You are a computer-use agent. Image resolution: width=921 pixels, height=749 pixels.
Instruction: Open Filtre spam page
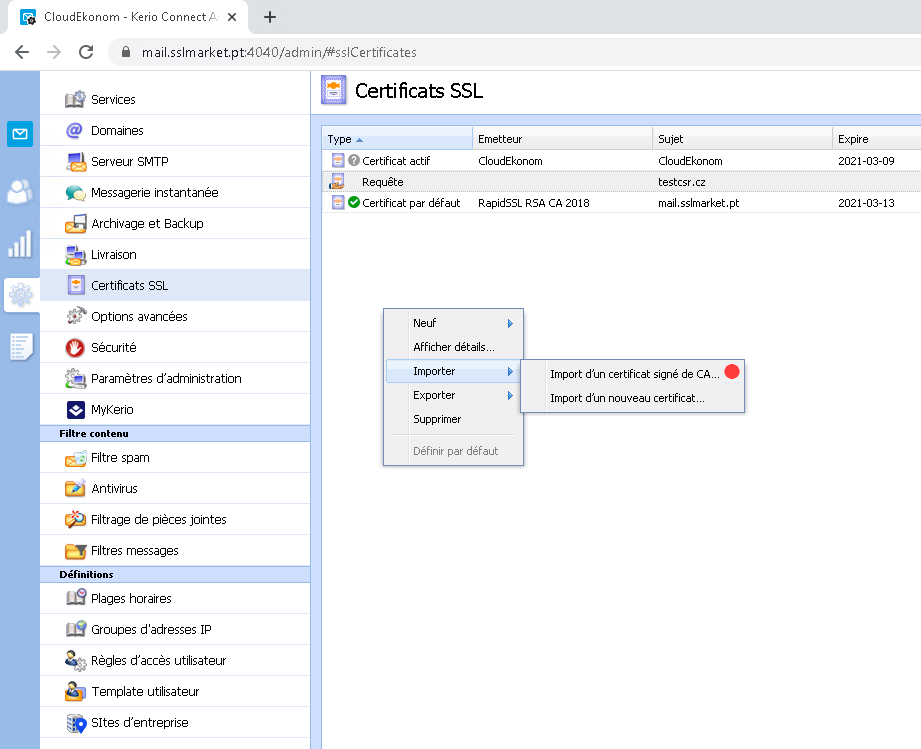[175, 458]
